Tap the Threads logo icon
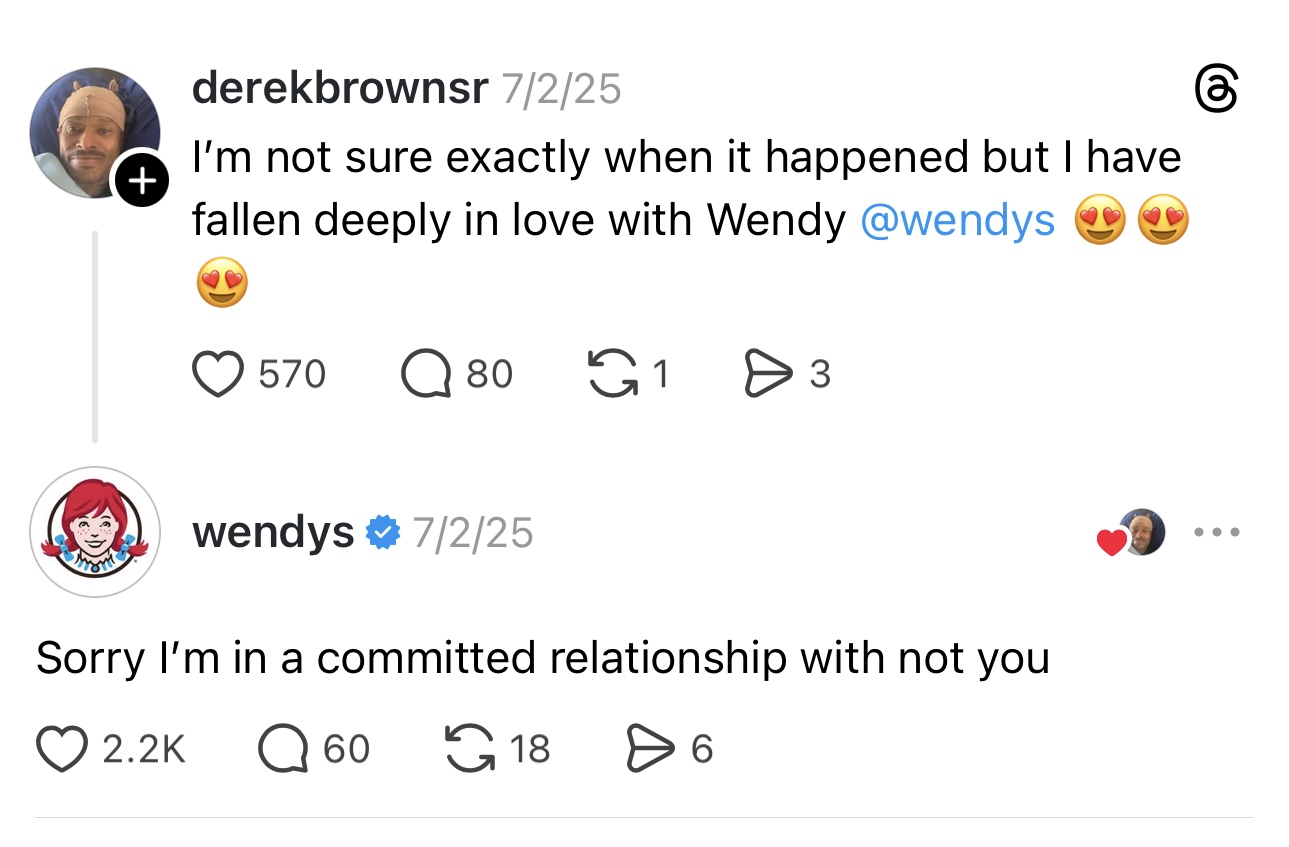Viewport: 1289px width, 847px height. pyautogui.click(x=1217, y=90)
